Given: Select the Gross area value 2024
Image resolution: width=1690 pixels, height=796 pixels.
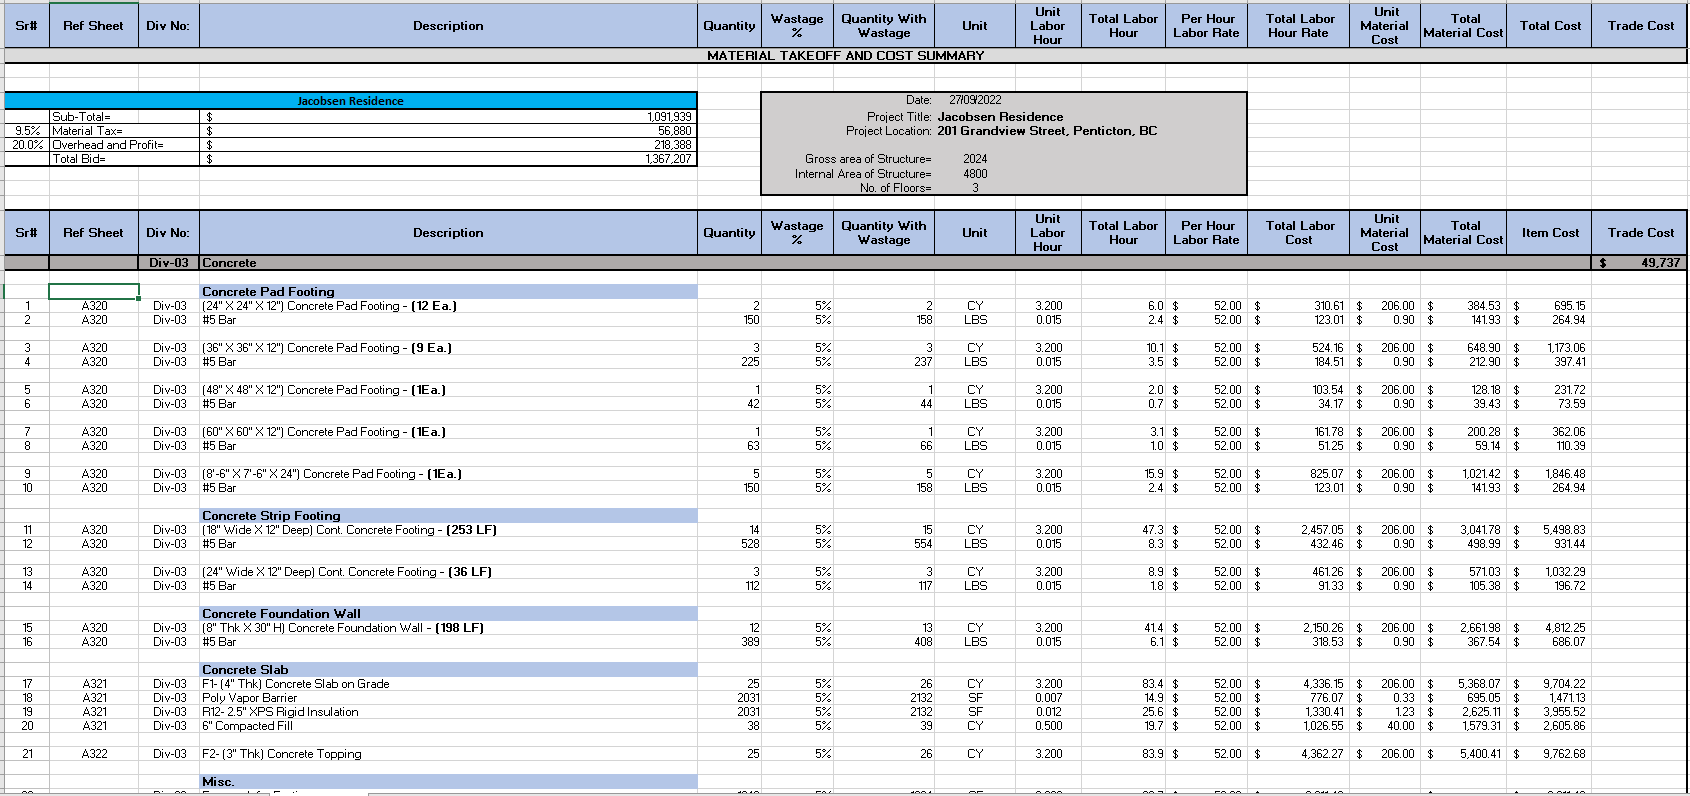Looking at the screenshot, I should [x=975, y=159].
